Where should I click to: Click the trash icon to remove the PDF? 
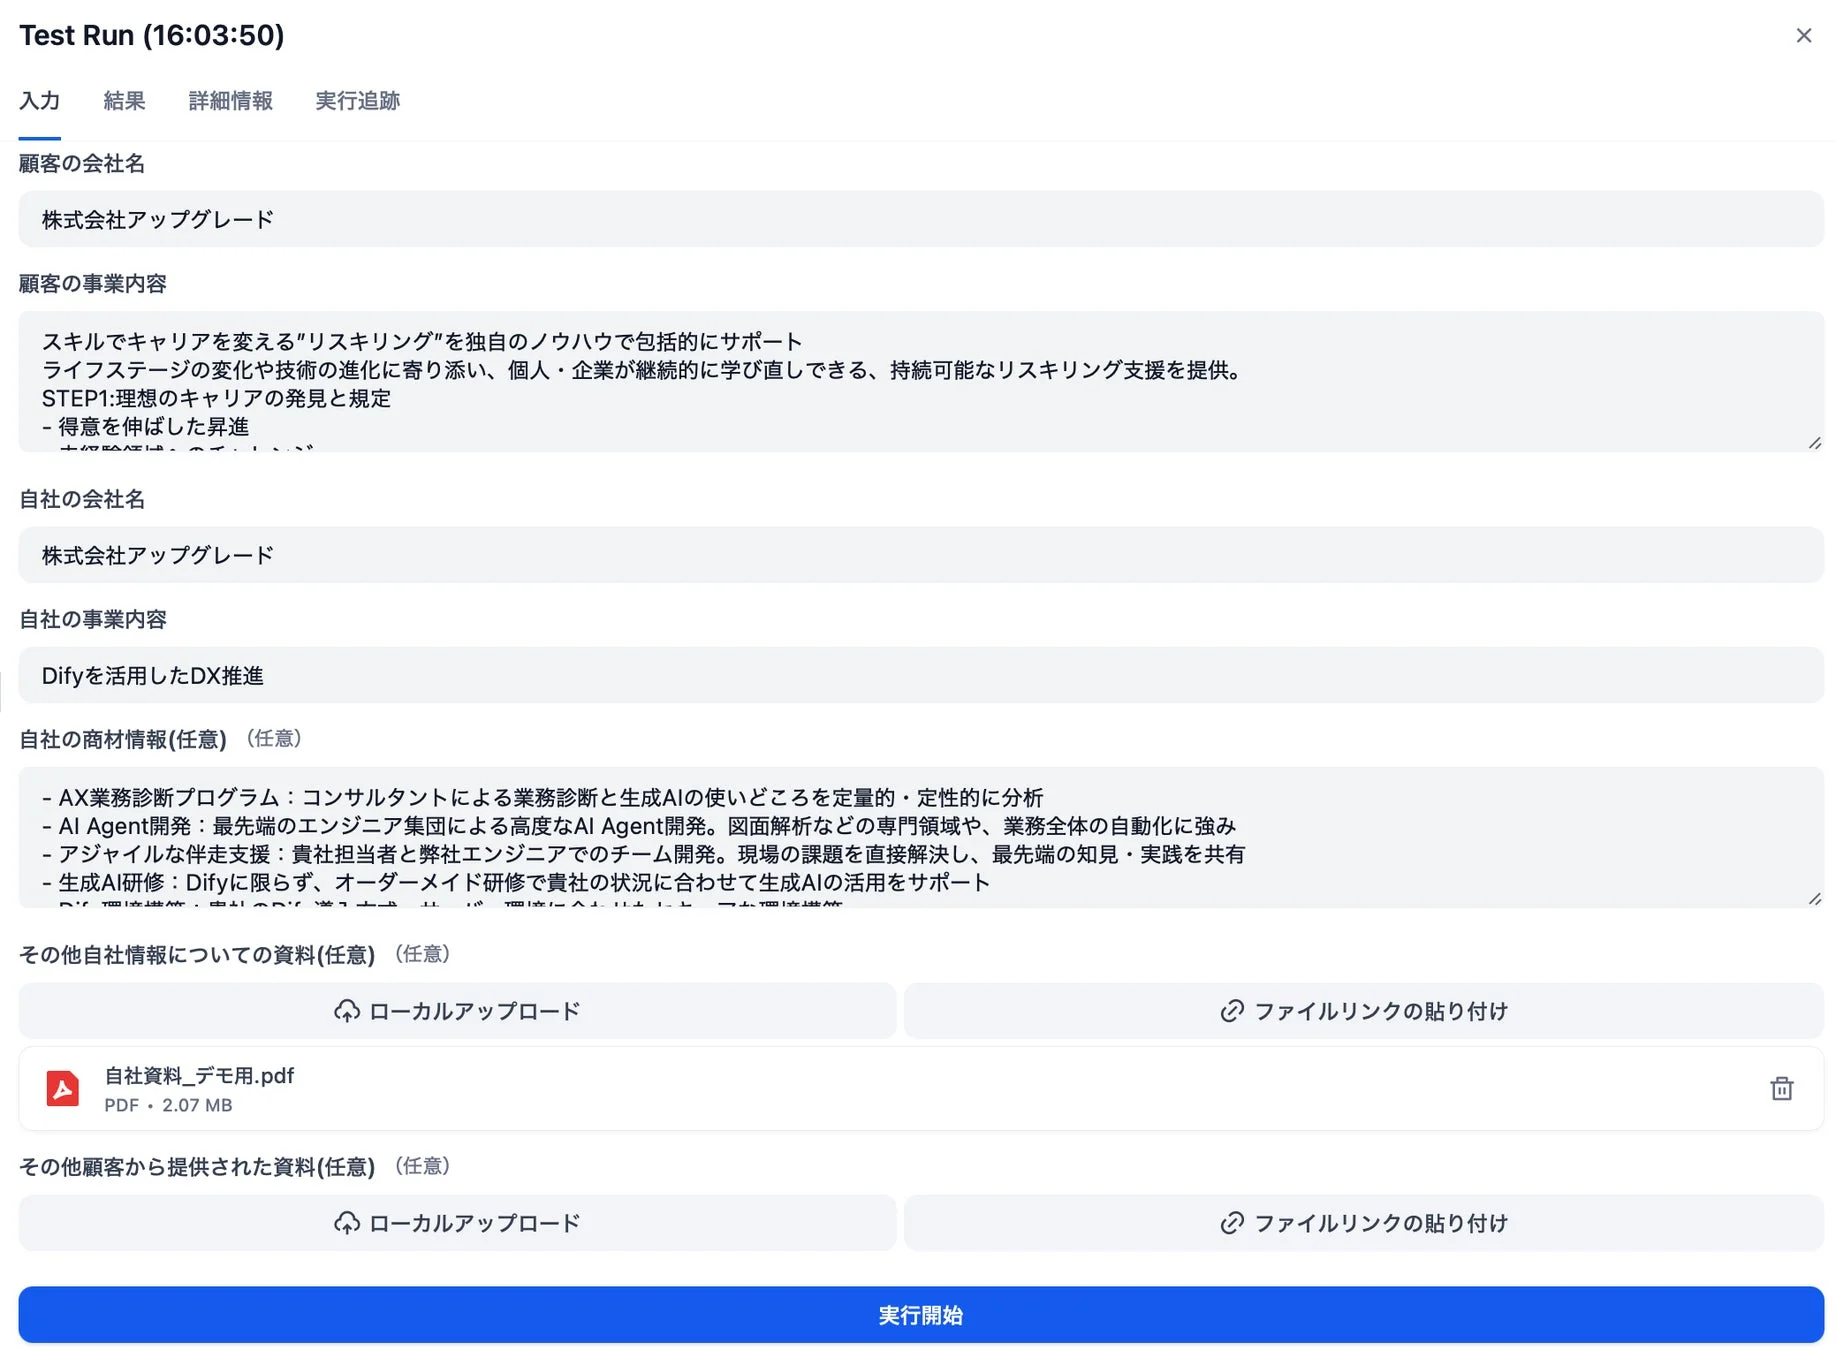pos(1782,1088)
